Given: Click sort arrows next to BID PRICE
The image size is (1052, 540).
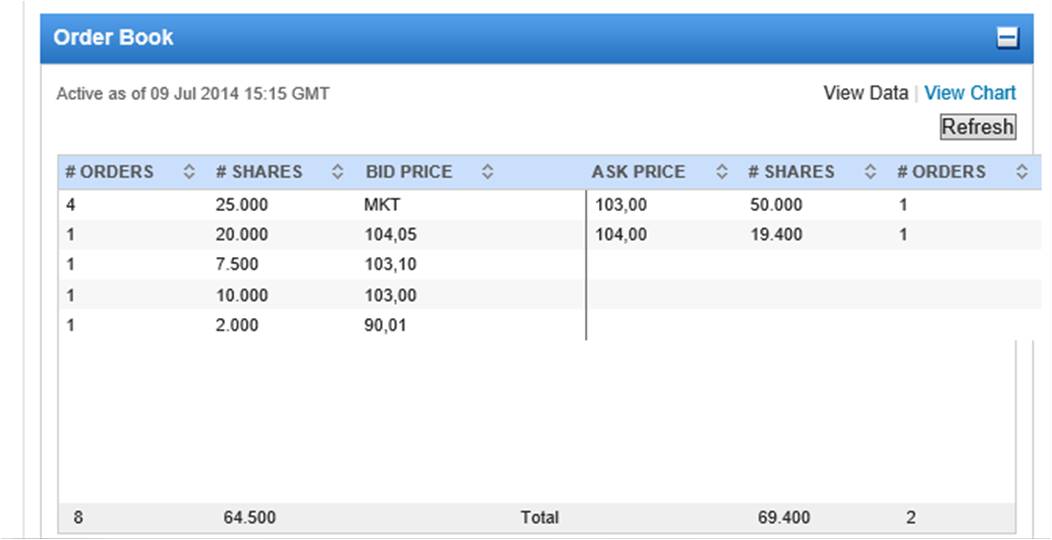Looking at the screenshot, I should click(x=487, y=172).
